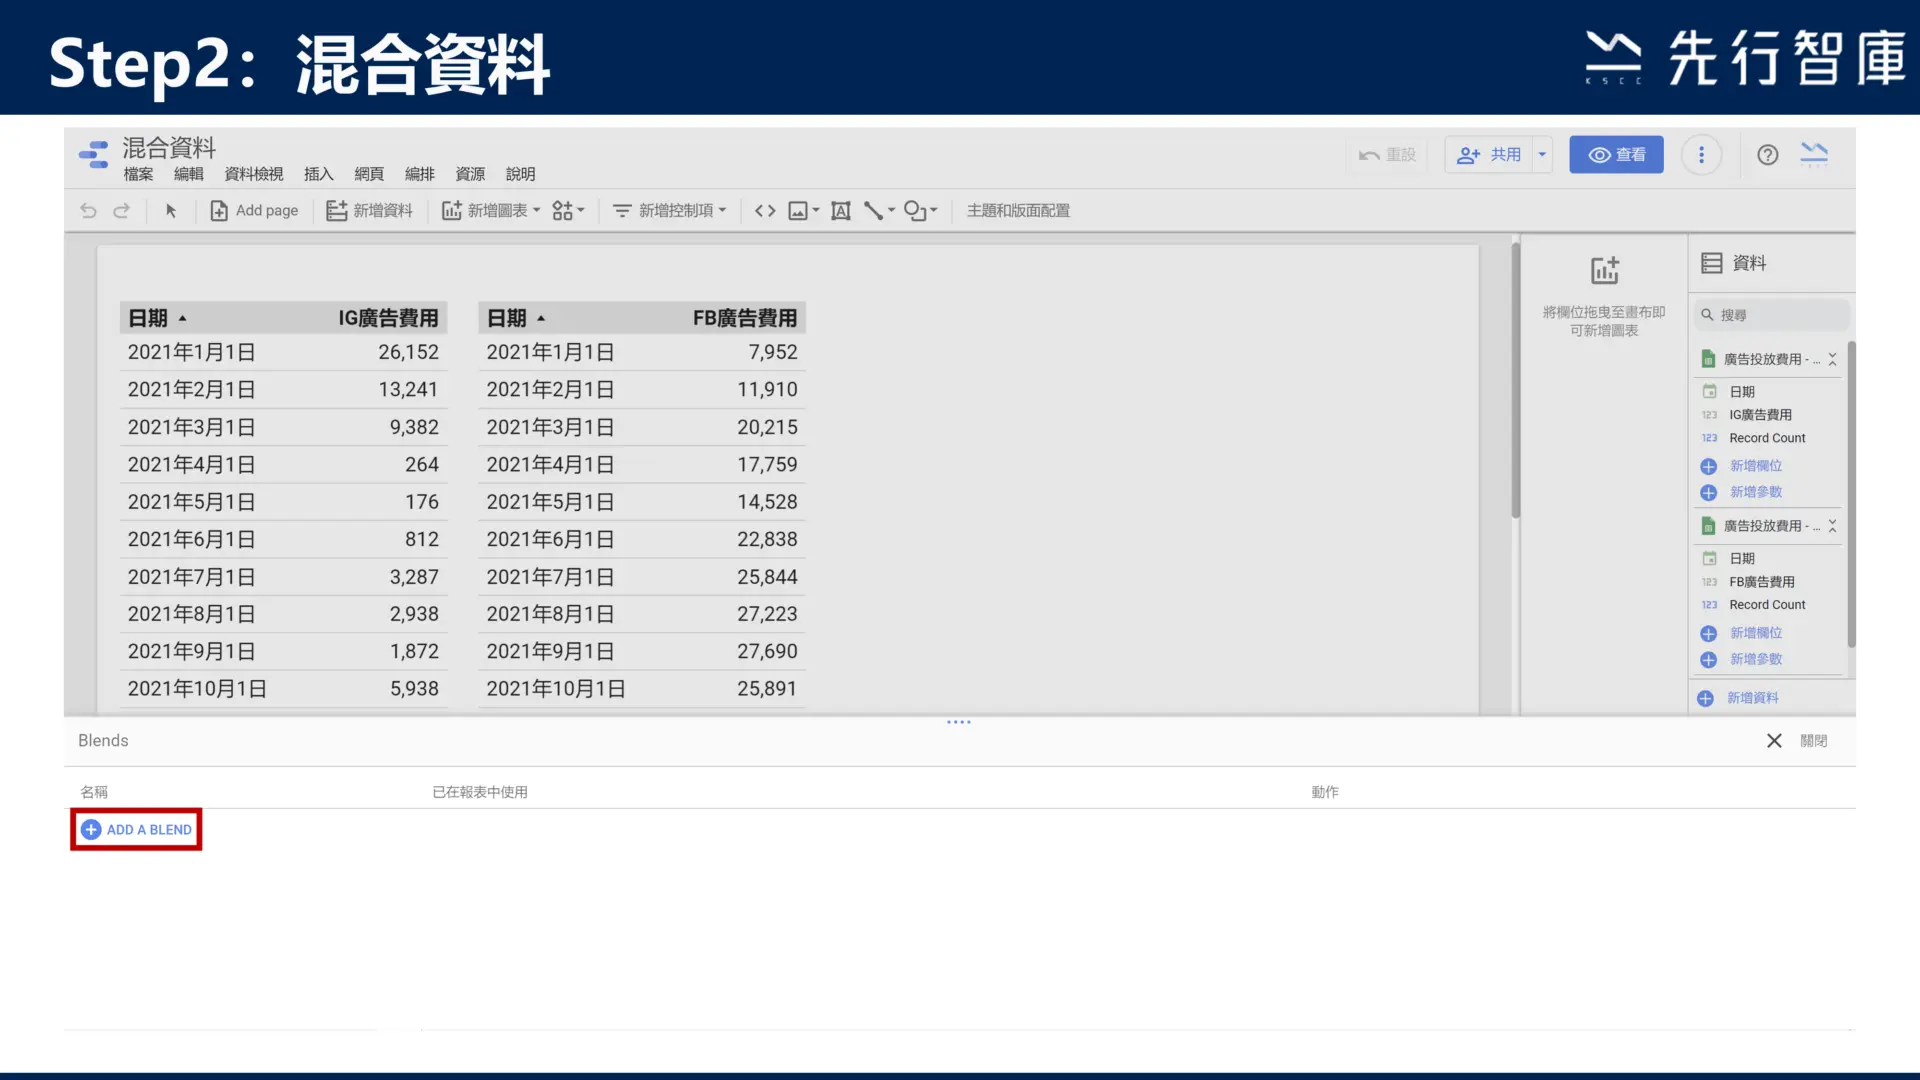Select the pointer selection tool
Image resolution: width=1920 pixels, height=1080 pixels.
[171, 210]
